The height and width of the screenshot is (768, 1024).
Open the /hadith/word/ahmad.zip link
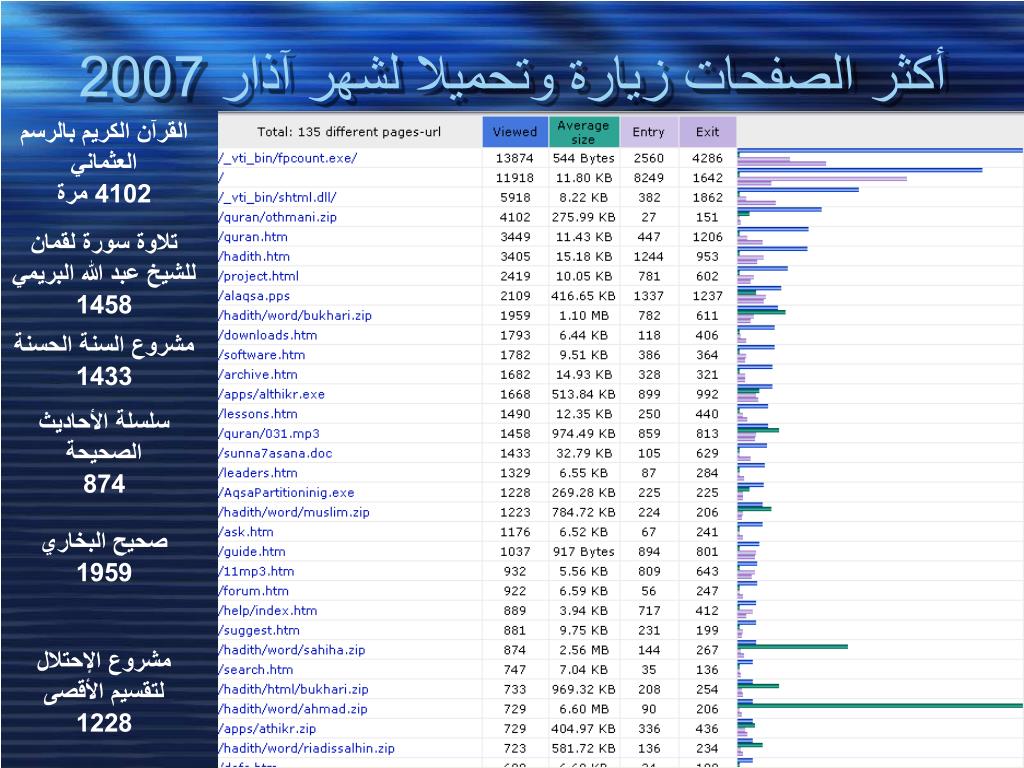point(293,708)
